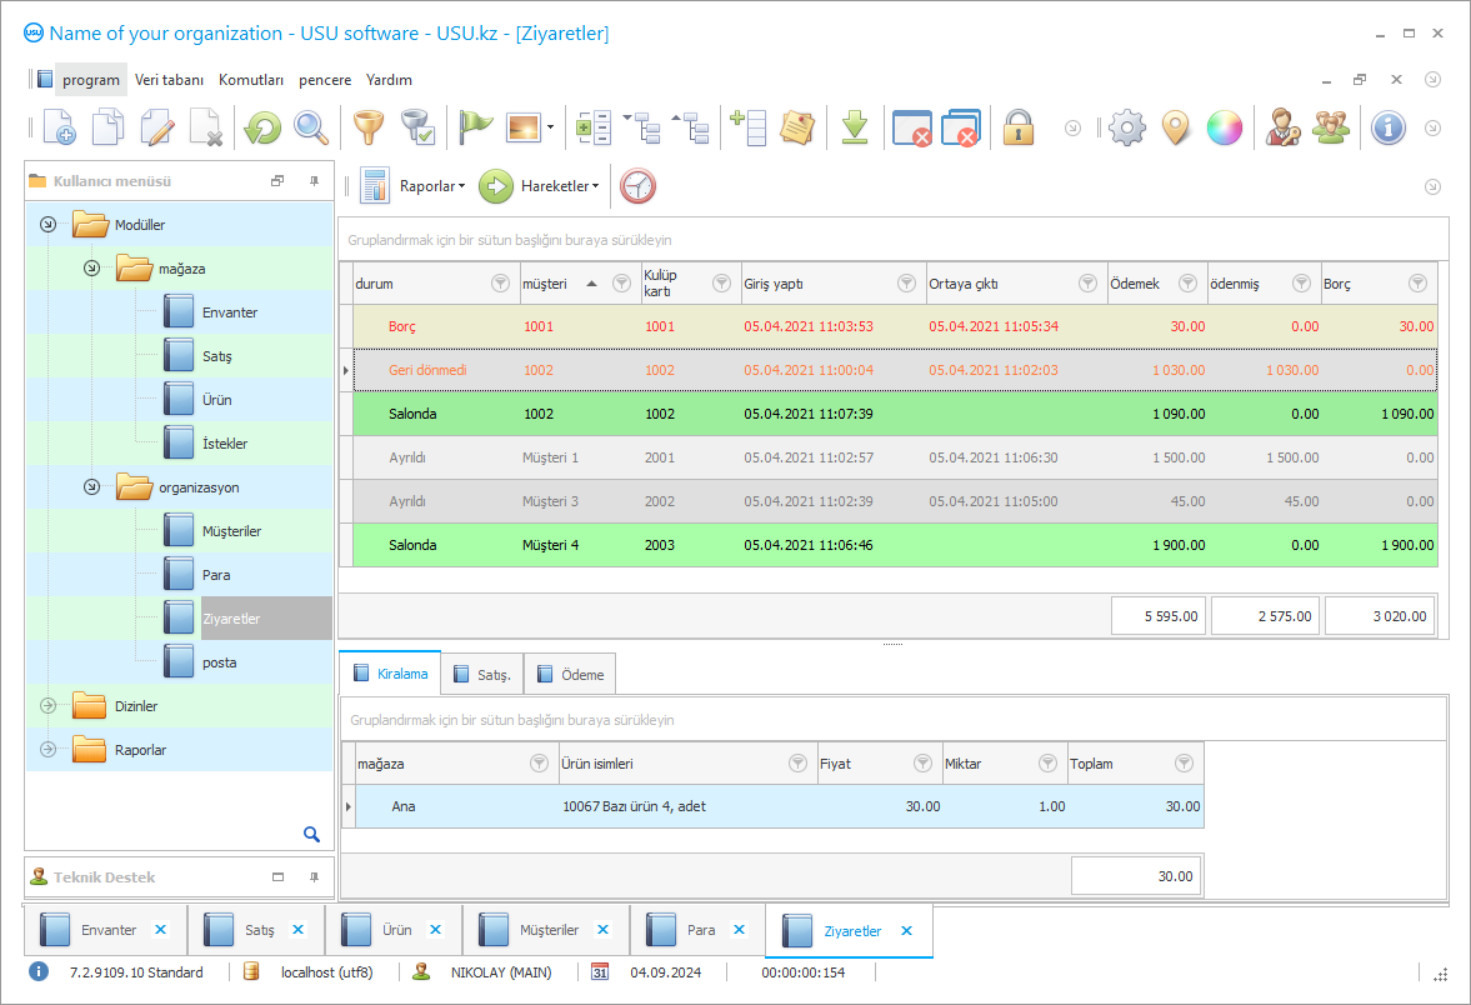Click the green download arrow icon
This screenshot has width=1471, height=1005.
point(854,128)
